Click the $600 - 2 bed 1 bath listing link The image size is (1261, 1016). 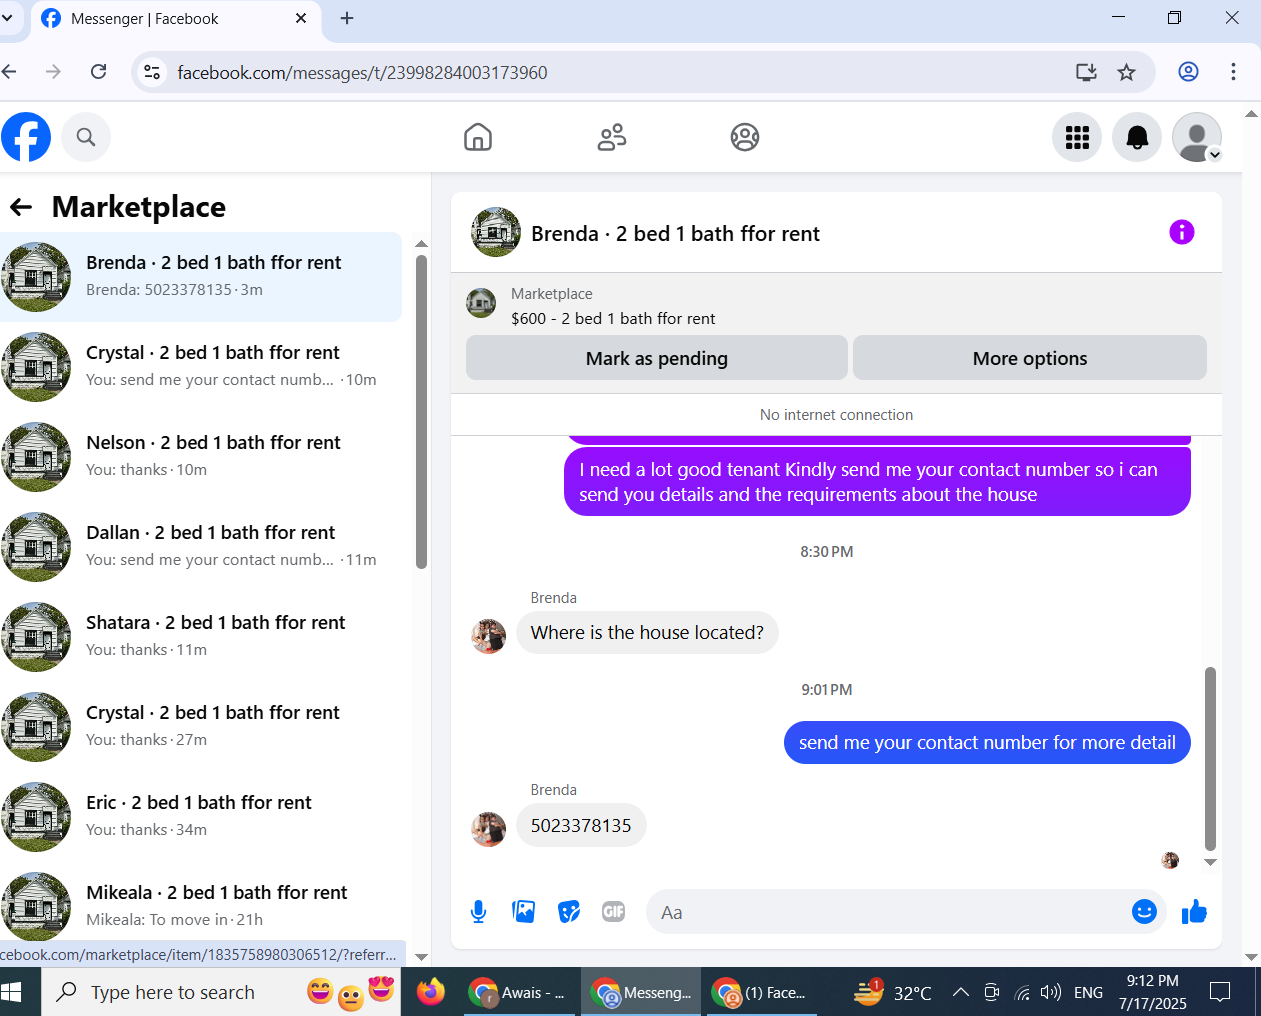(x=613, y=319)
